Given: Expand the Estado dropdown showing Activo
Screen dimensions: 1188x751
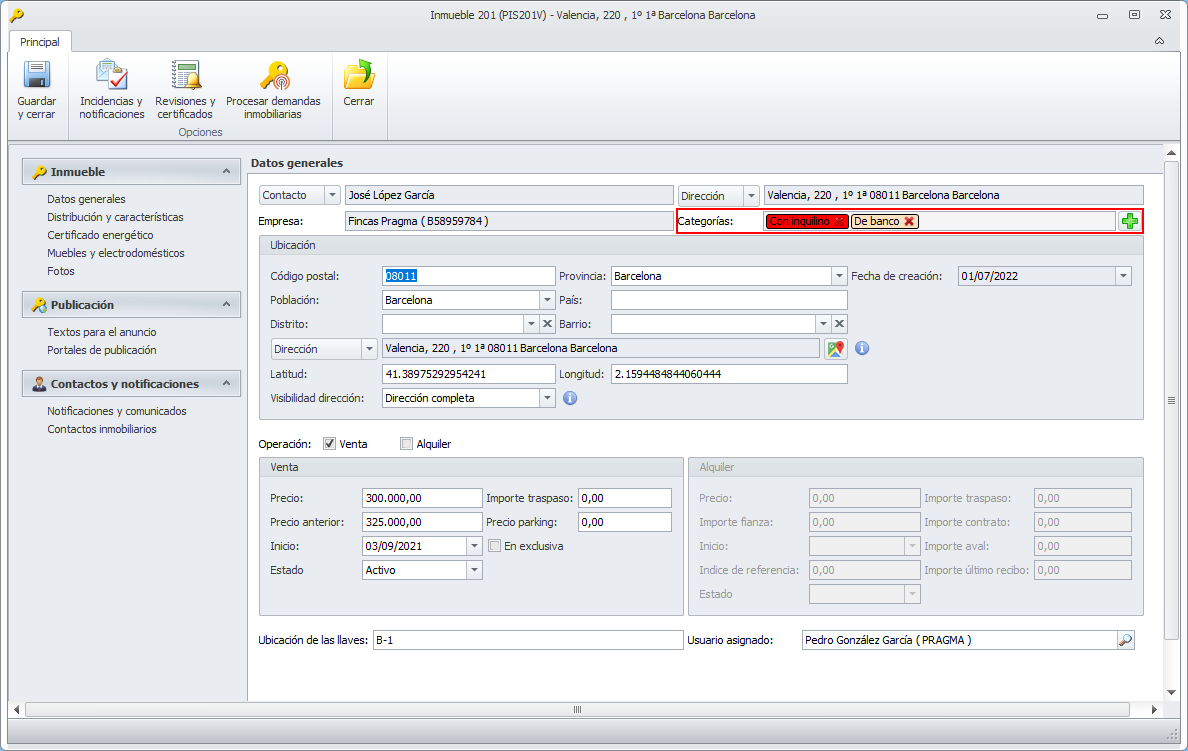Looking at the screenshot, I should click(x=473, y=570).
